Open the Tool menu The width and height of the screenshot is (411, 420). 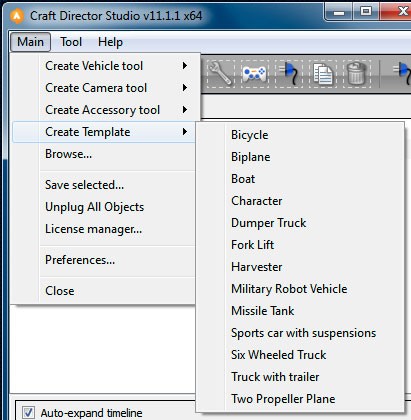pos(71,42)
